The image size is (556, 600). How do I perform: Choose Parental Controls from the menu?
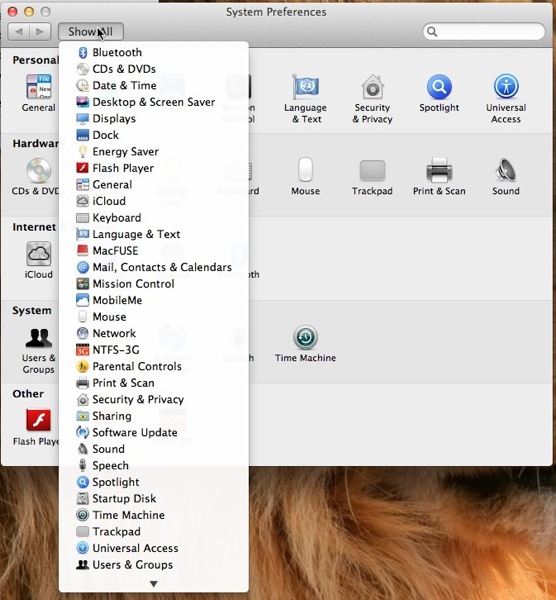pyautogui.click(x=154, y=366)
